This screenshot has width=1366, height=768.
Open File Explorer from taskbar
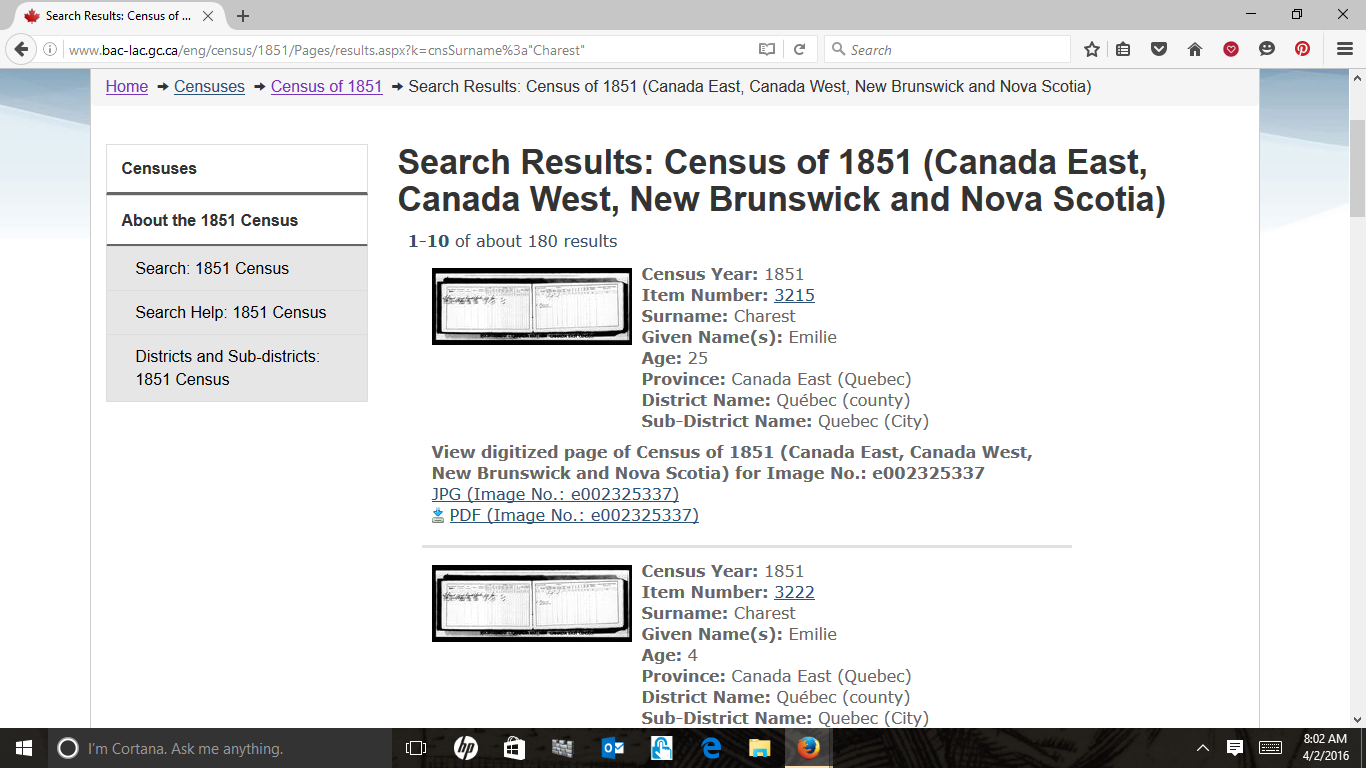760,748
